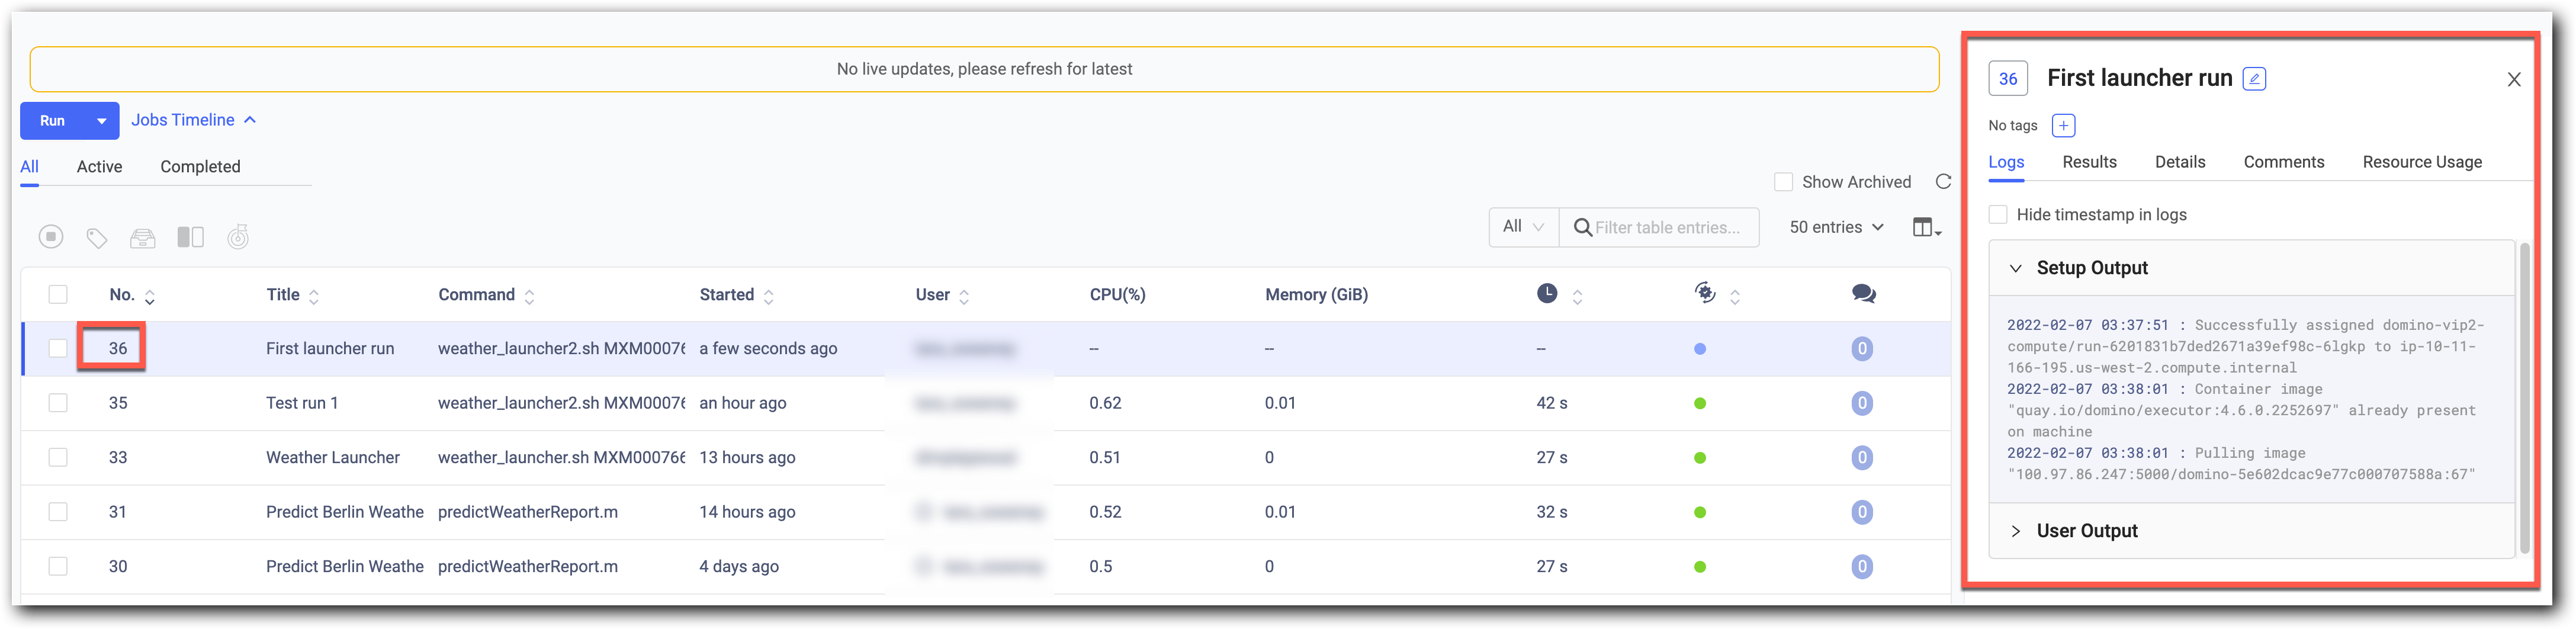Click the no live updates banner
The height and width of the screenshot is (629, 2576).
(x=984, y=69)
